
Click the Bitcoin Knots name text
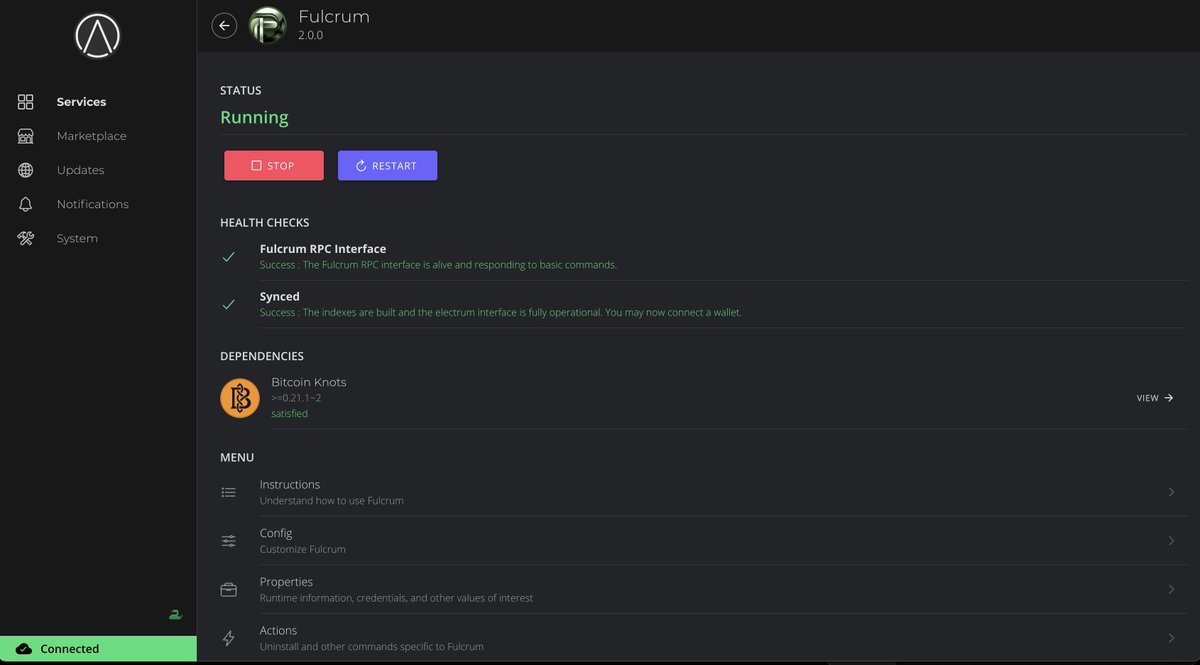click(x=309, y=382)
